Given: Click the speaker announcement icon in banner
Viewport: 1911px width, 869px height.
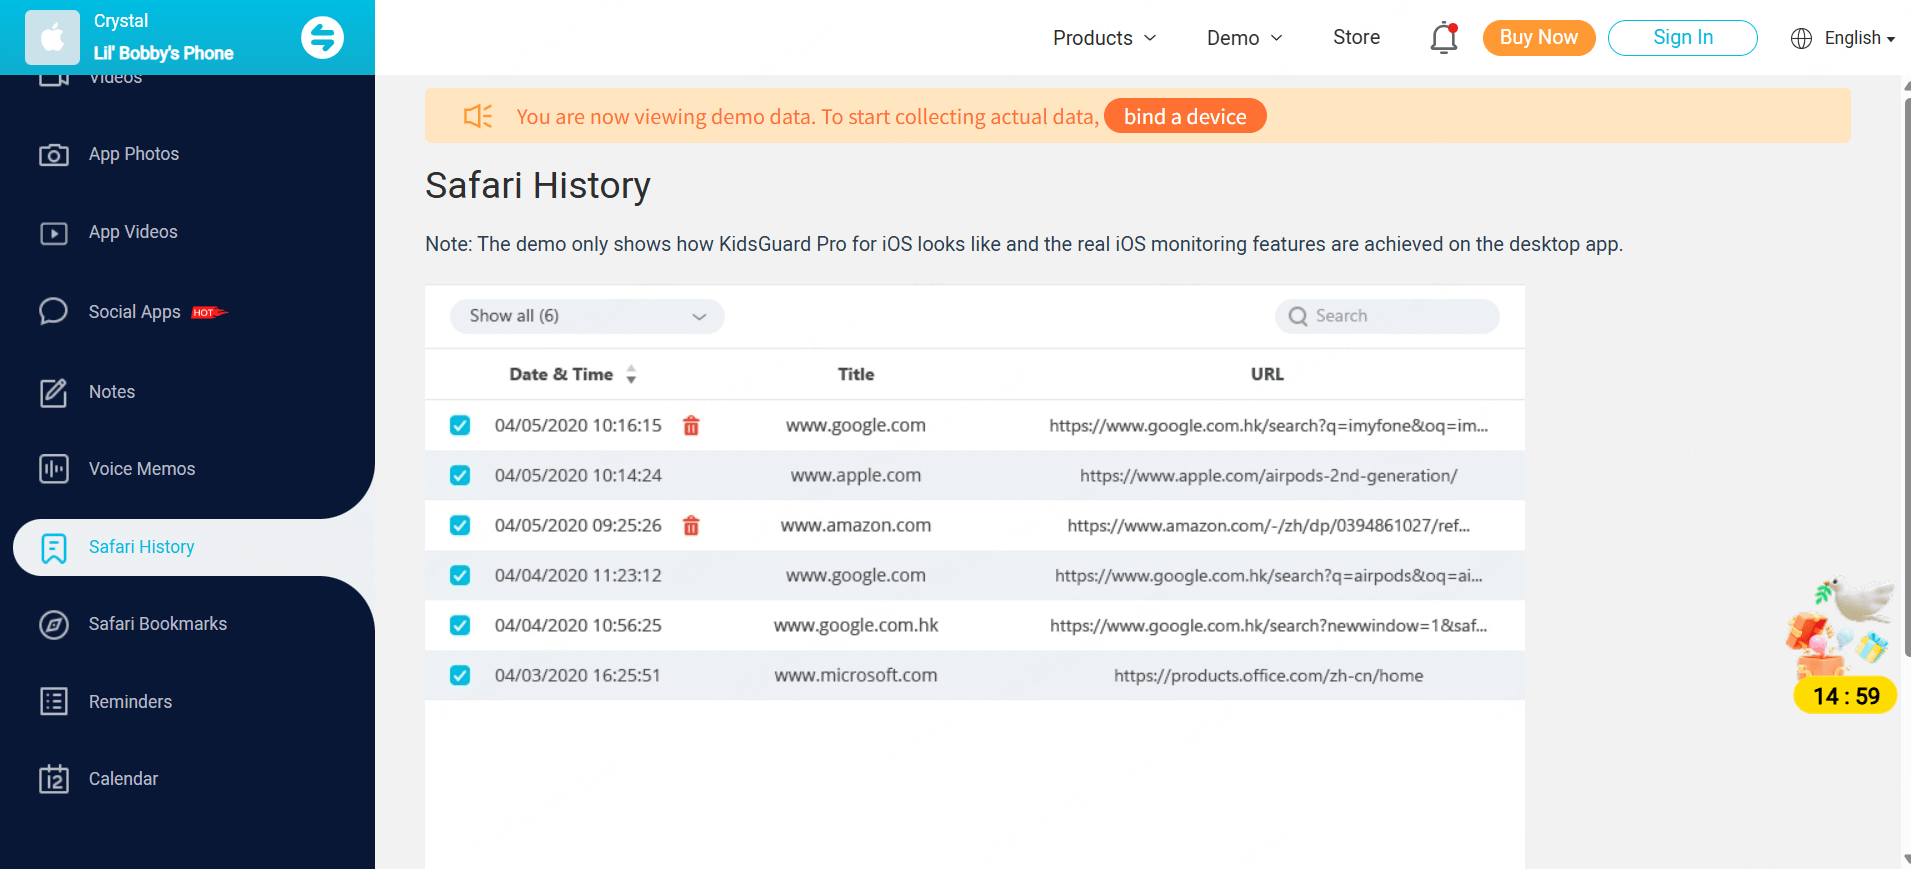Looking at the screenshot, I should [x=478, y=116].
